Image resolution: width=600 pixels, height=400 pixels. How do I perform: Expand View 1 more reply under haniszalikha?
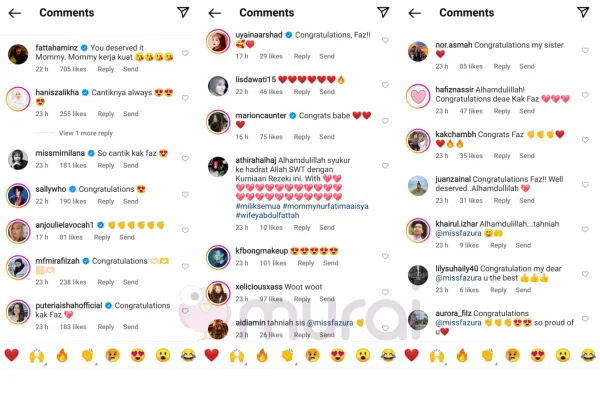click(x=86, y=133)
